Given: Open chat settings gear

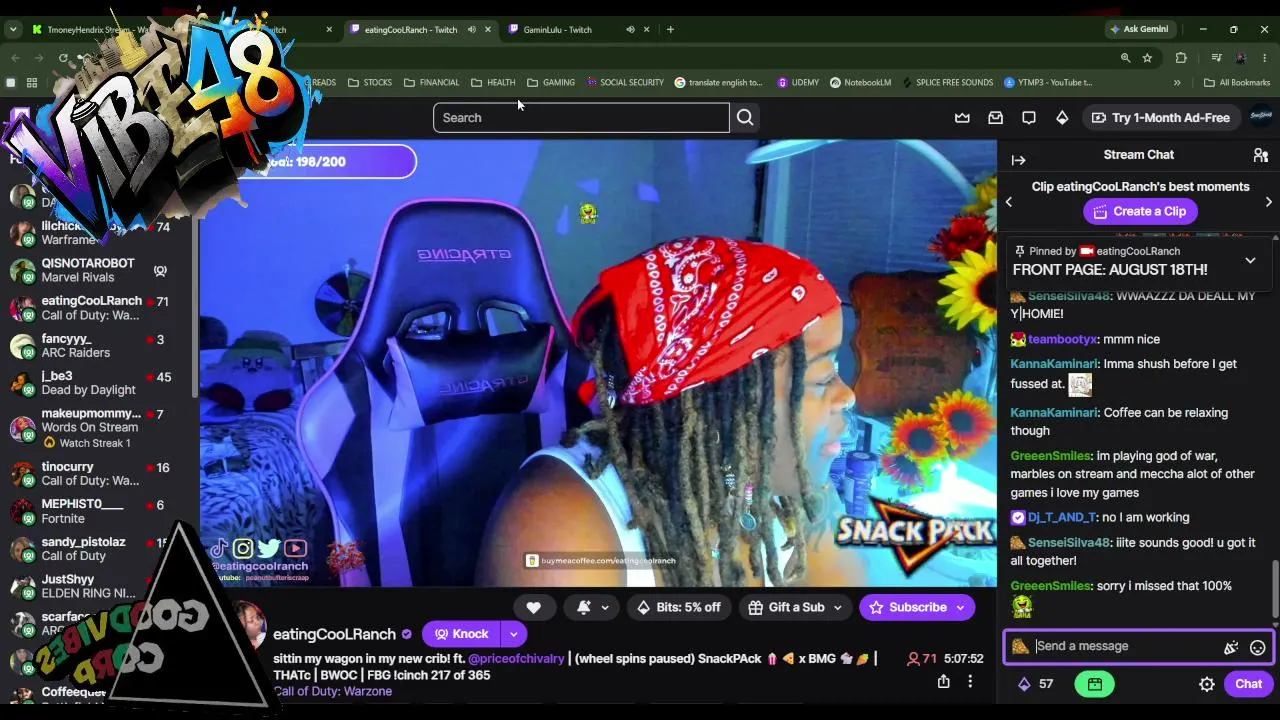Looking at the screenshot, I should pos(1207,684).
